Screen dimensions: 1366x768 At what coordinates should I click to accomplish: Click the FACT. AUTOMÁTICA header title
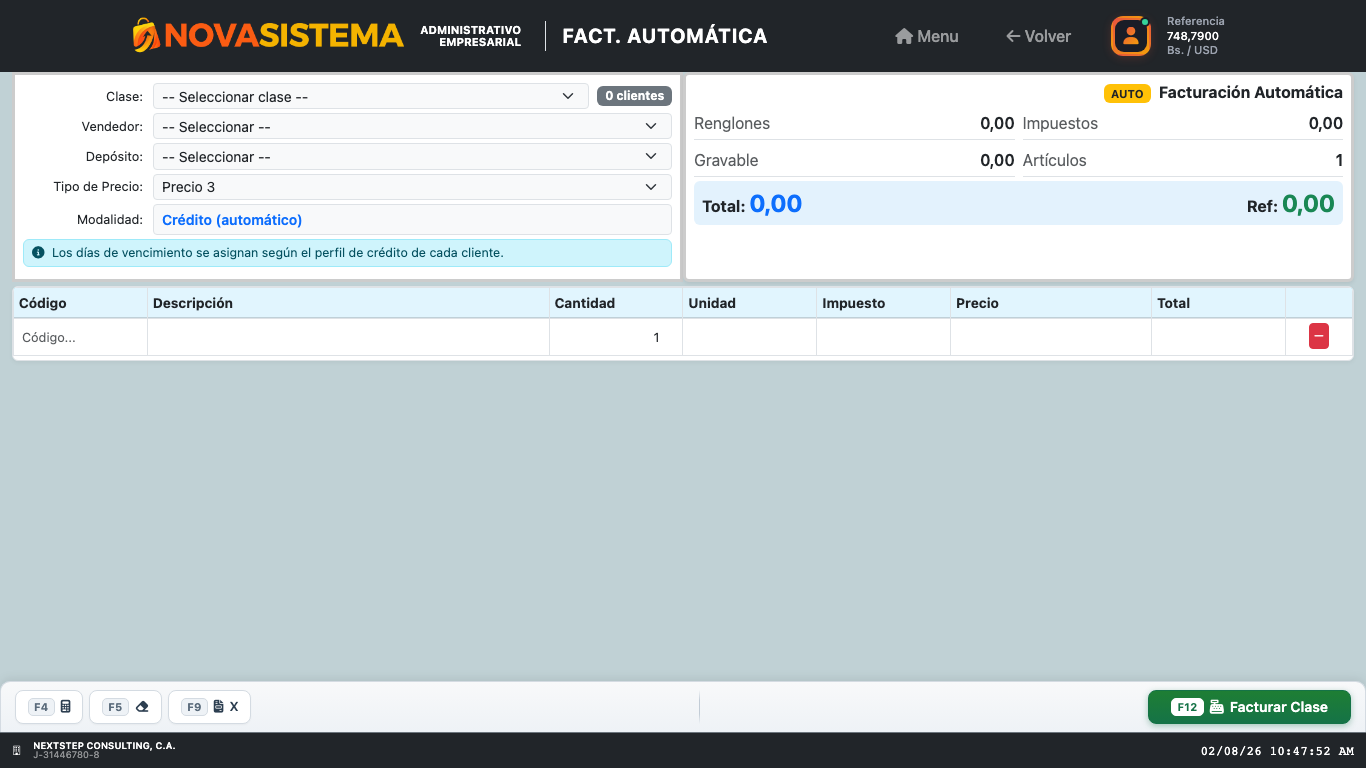tap(665, 36)
